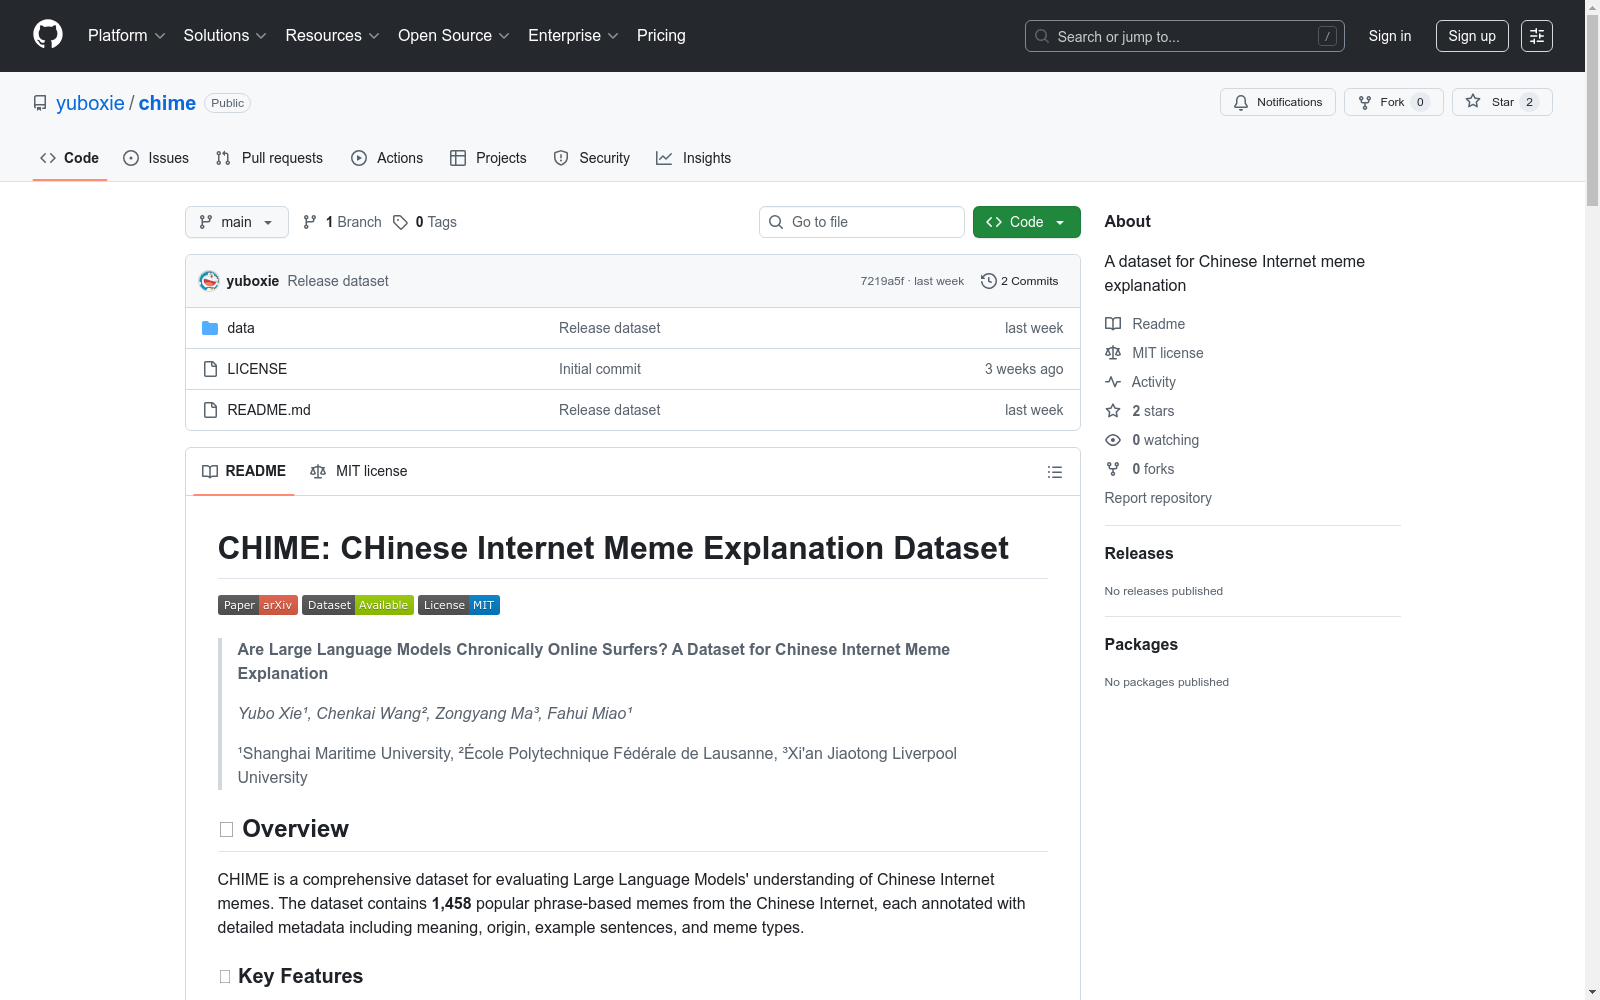Click the repository icon beside yuboxie
This screenshot has height=1000, width=1600.
tap(40, 103)
